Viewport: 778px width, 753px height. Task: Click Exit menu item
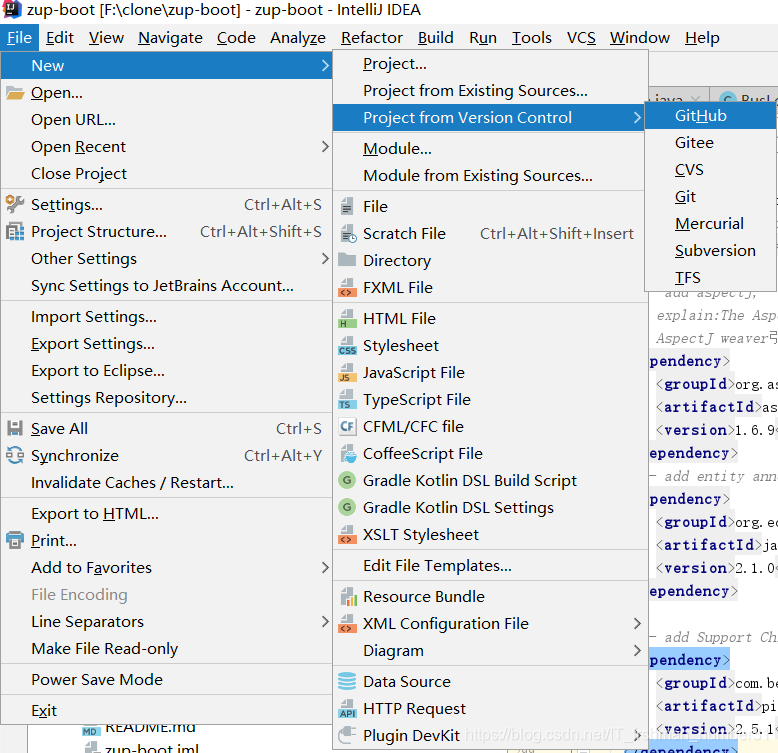[166, 710]
